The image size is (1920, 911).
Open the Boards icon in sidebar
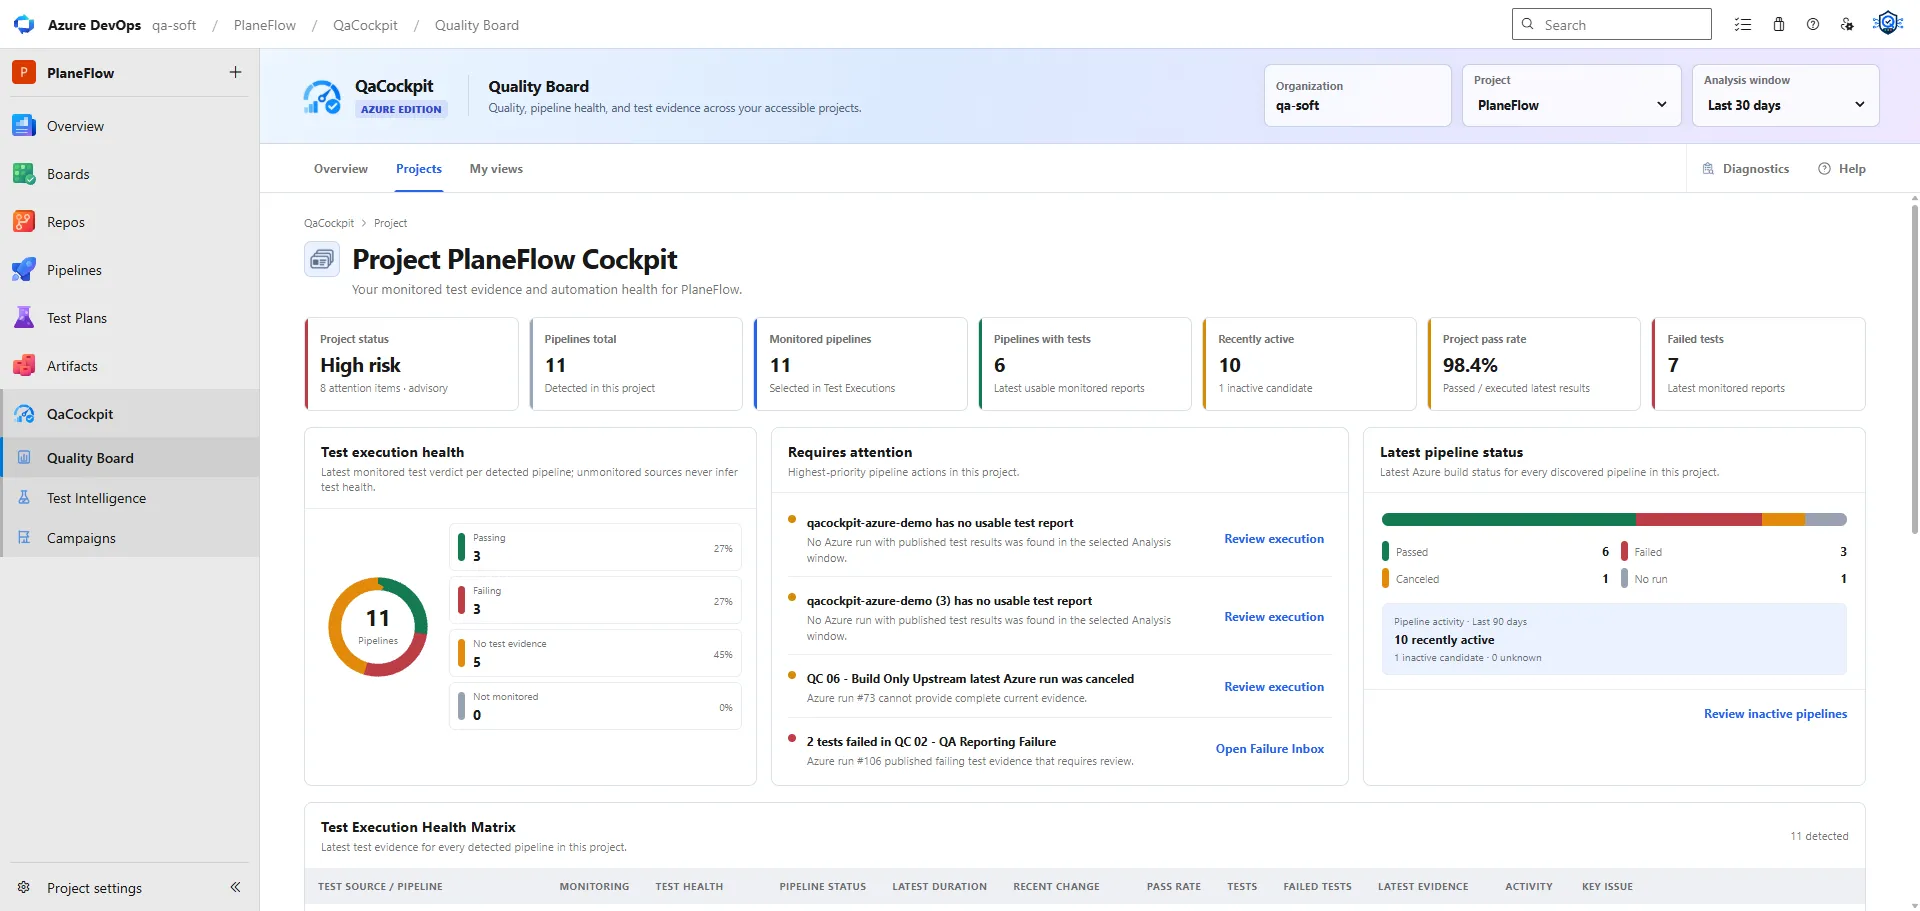24,174
